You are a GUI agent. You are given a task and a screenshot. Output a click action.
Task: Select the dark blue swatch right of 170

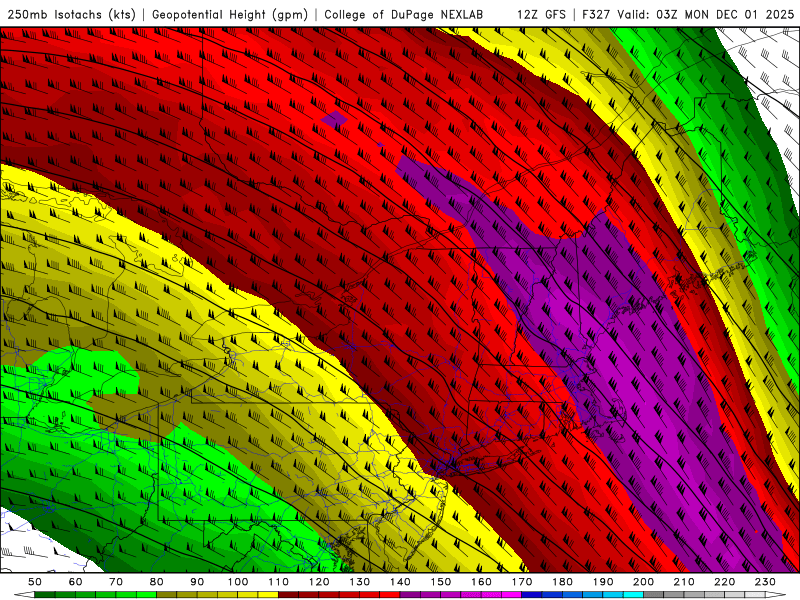(532, 595)
